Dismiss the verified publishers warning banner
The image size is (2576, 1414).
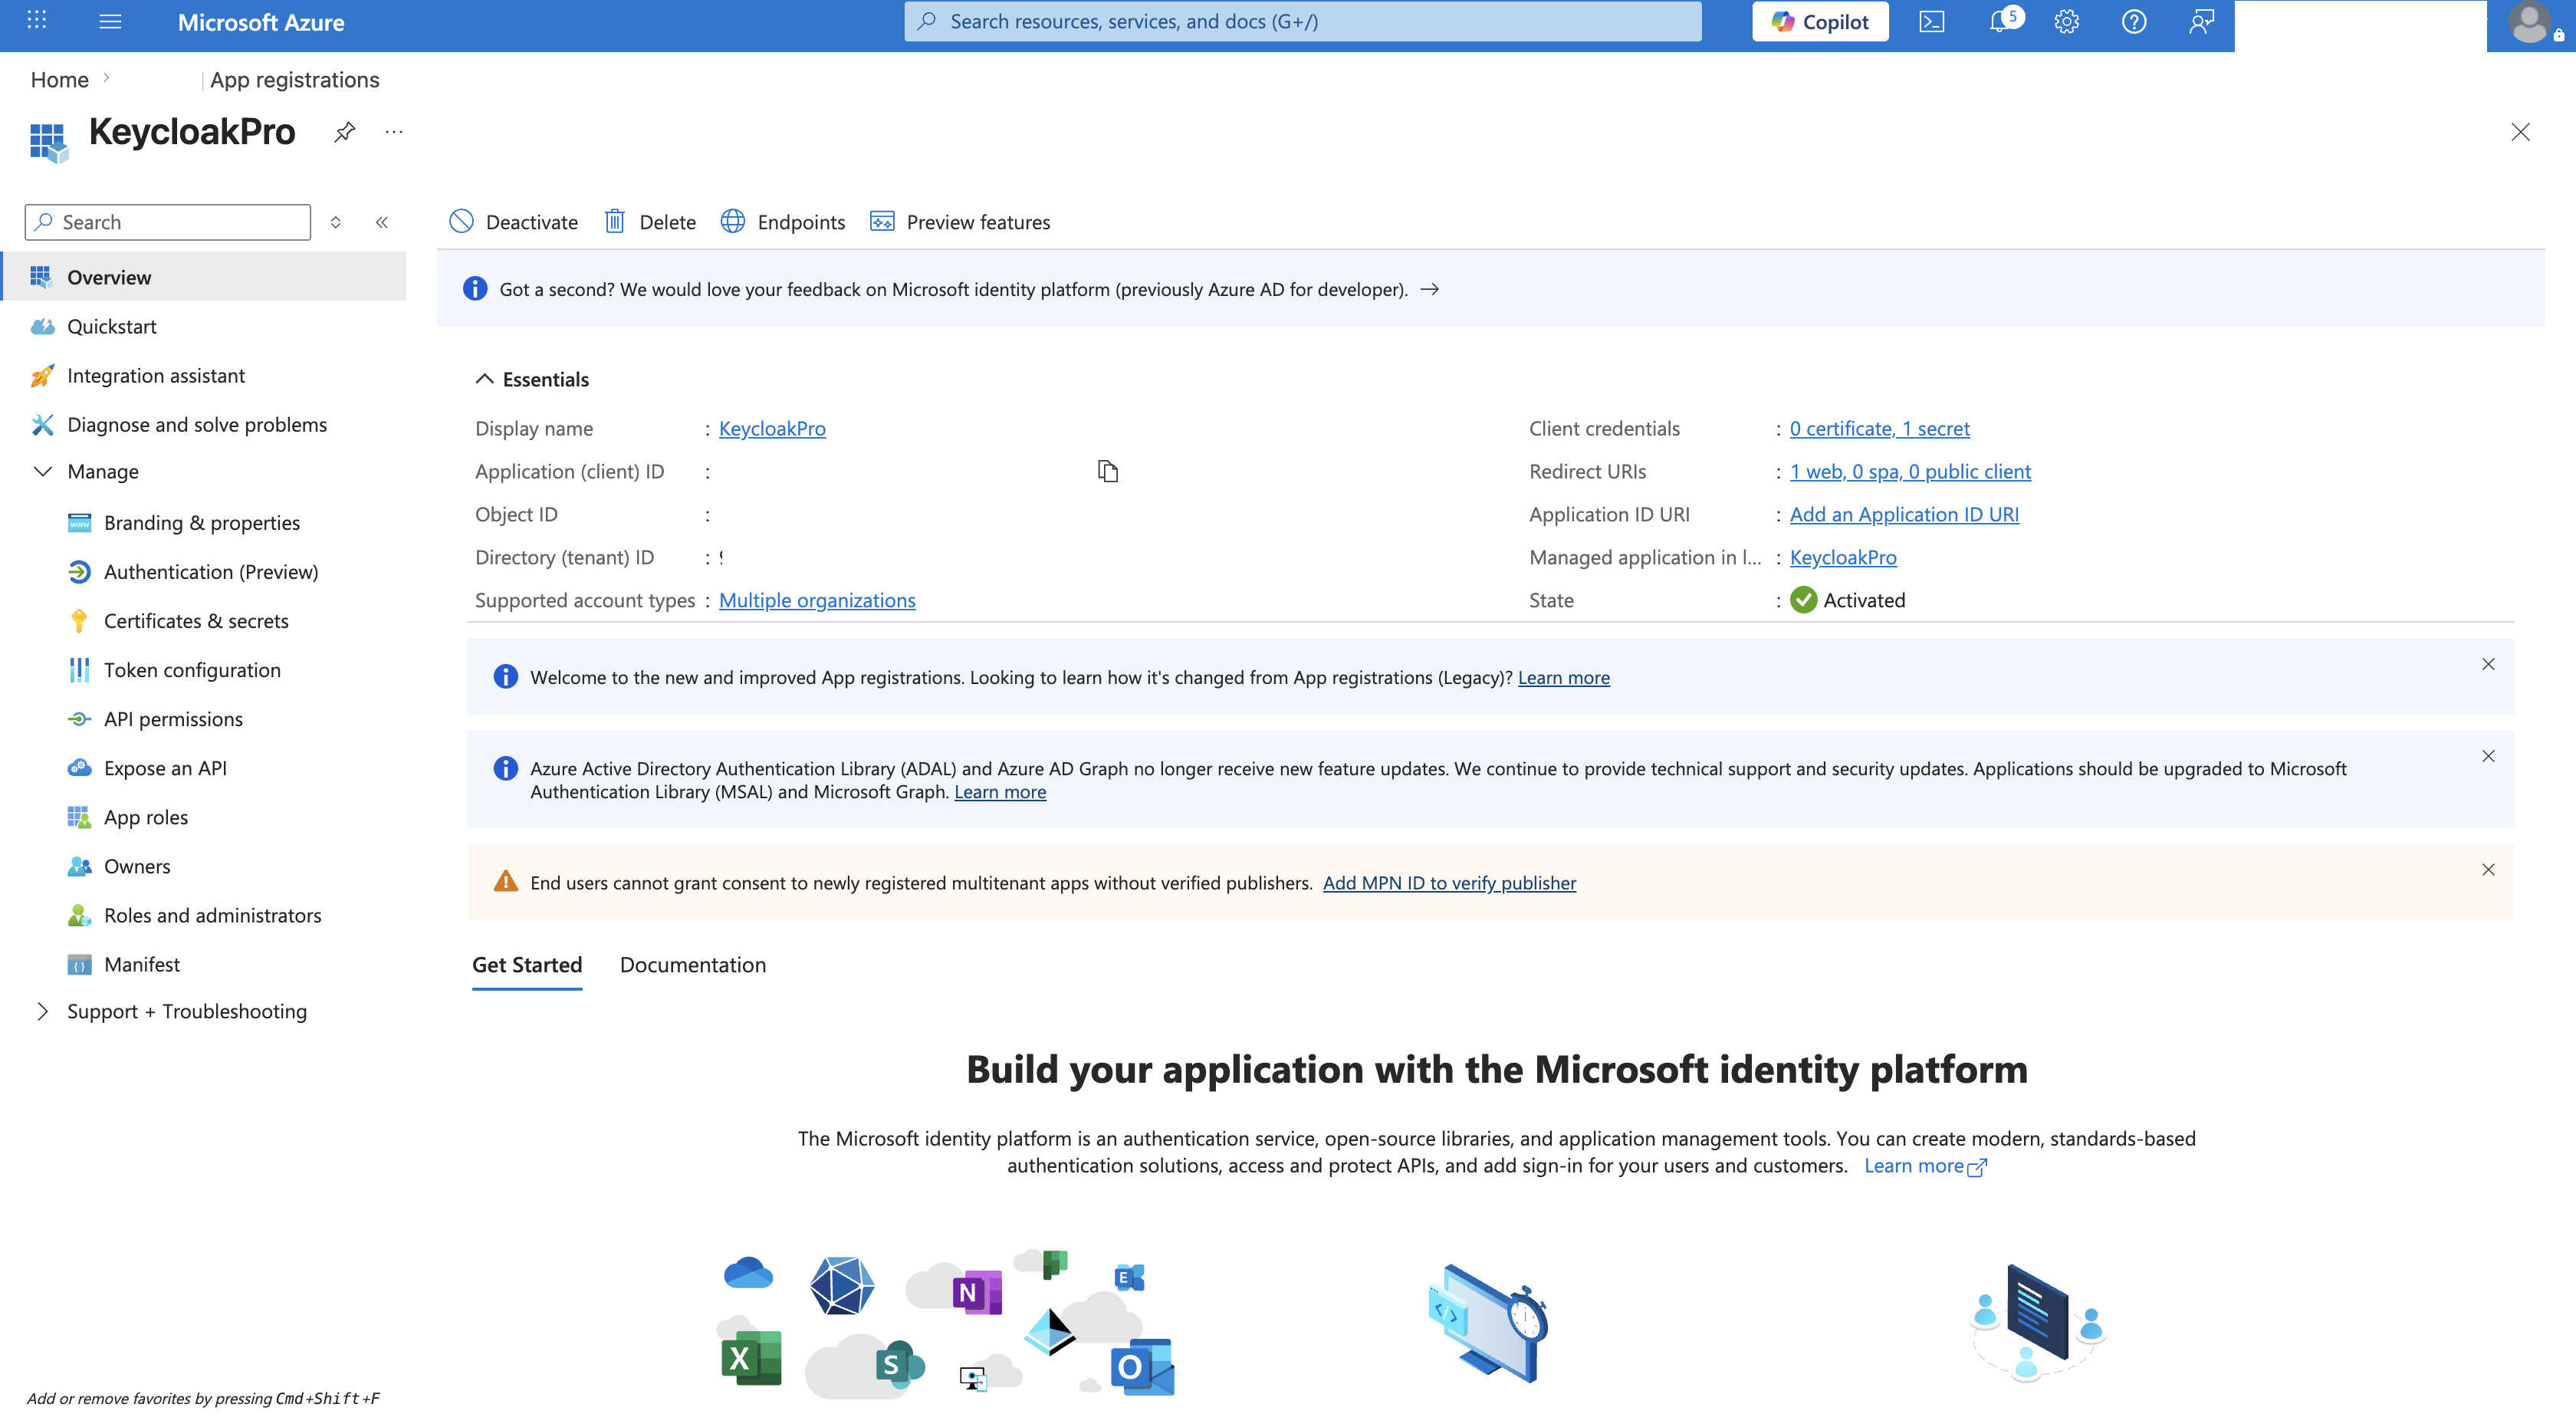pos(2488,870)
